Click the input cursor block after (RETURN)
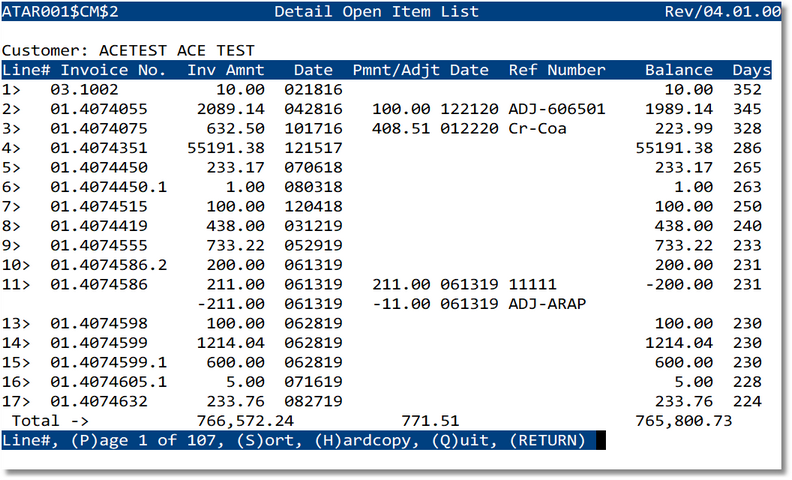This screenshot has width=792, height=480. (600, 440)
